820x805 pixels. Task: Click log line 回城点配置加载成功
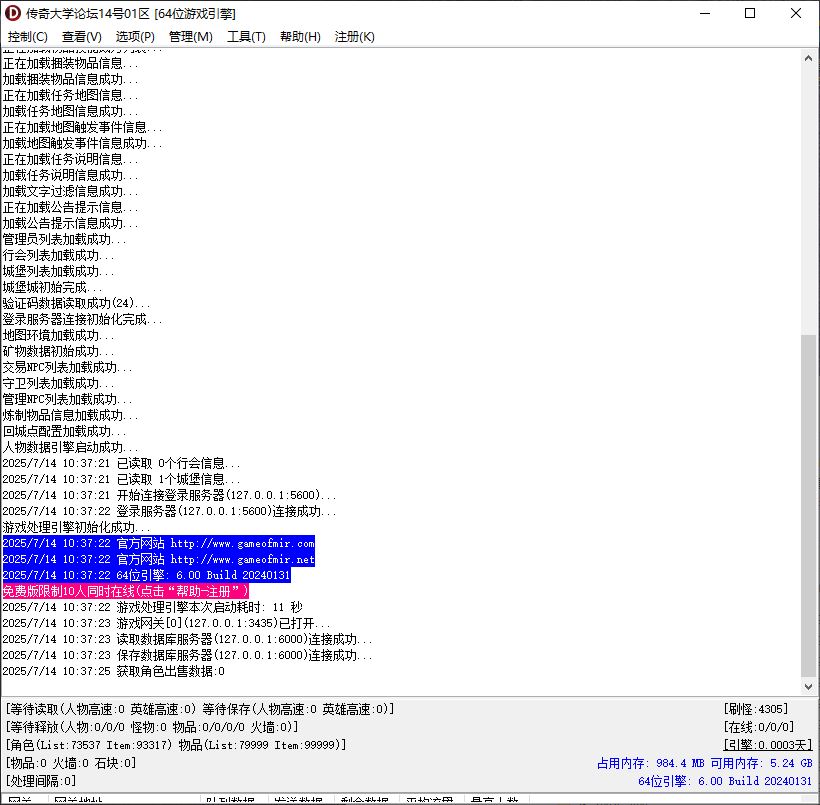coord(64,431)
